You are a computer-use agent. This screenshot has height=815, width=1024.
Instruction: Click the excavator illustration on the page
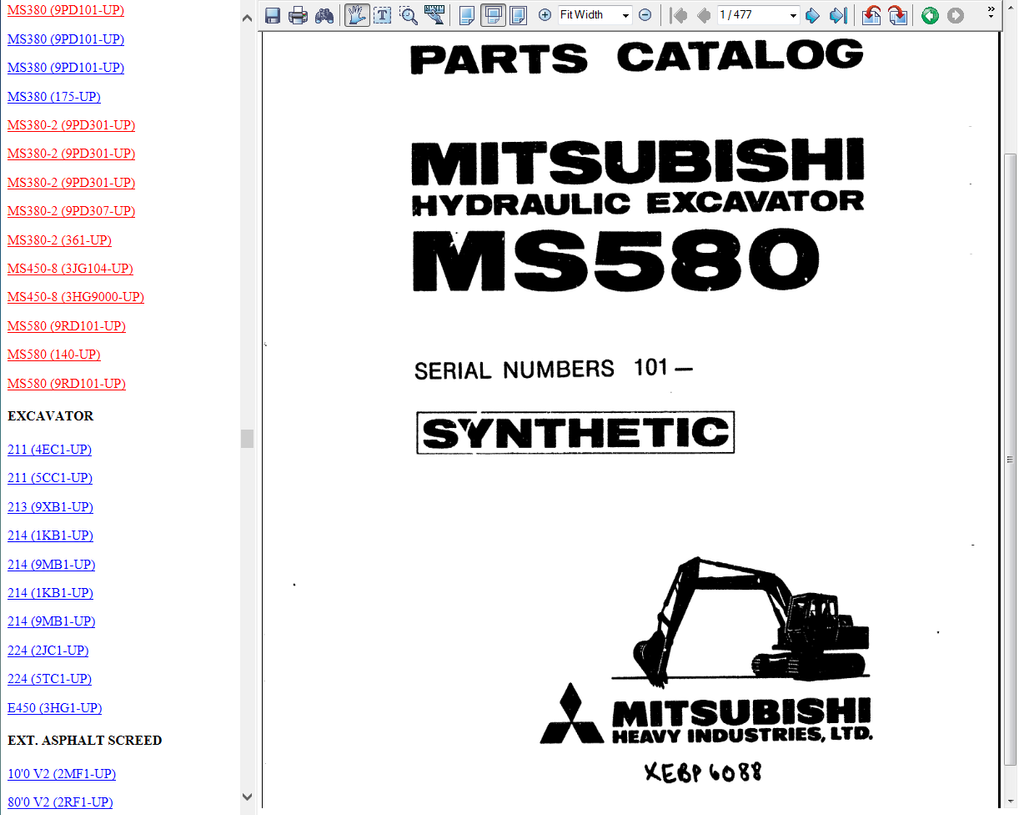pyautogui.click(x=743, y=622)
